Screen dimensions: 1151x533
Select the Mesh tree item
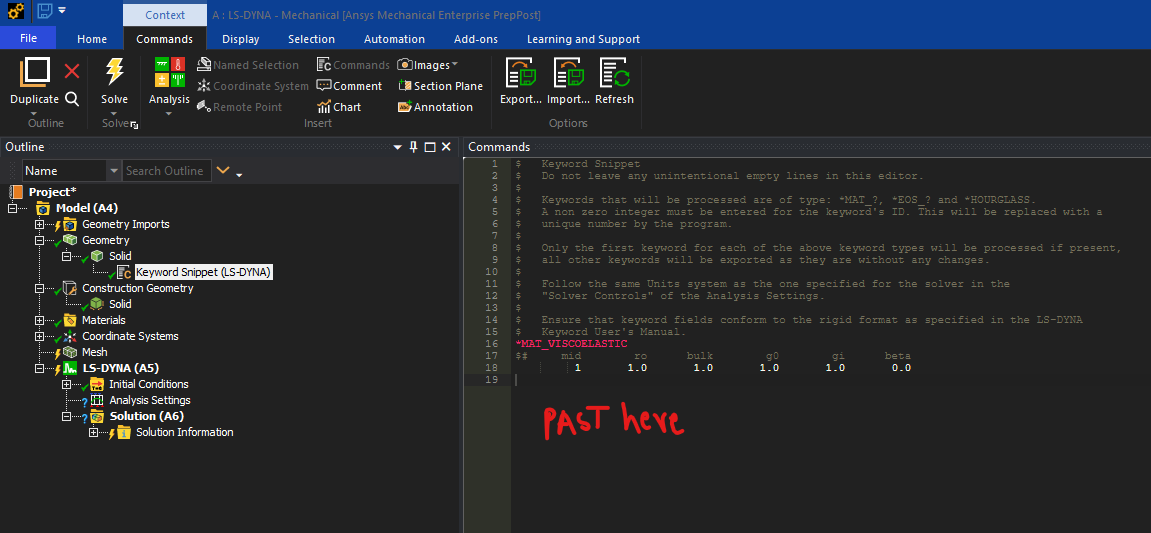point(95,352)
